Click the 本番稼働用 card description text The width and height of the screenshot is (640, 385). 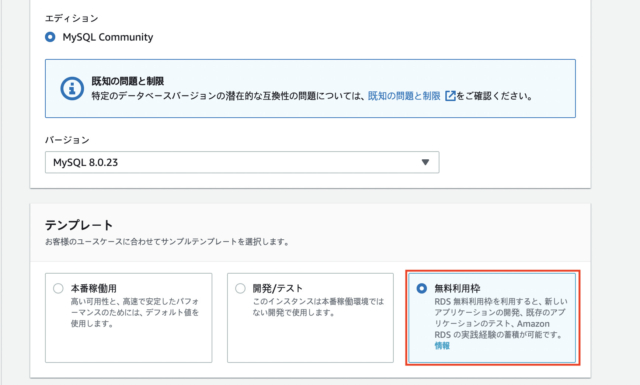[135, 312]
